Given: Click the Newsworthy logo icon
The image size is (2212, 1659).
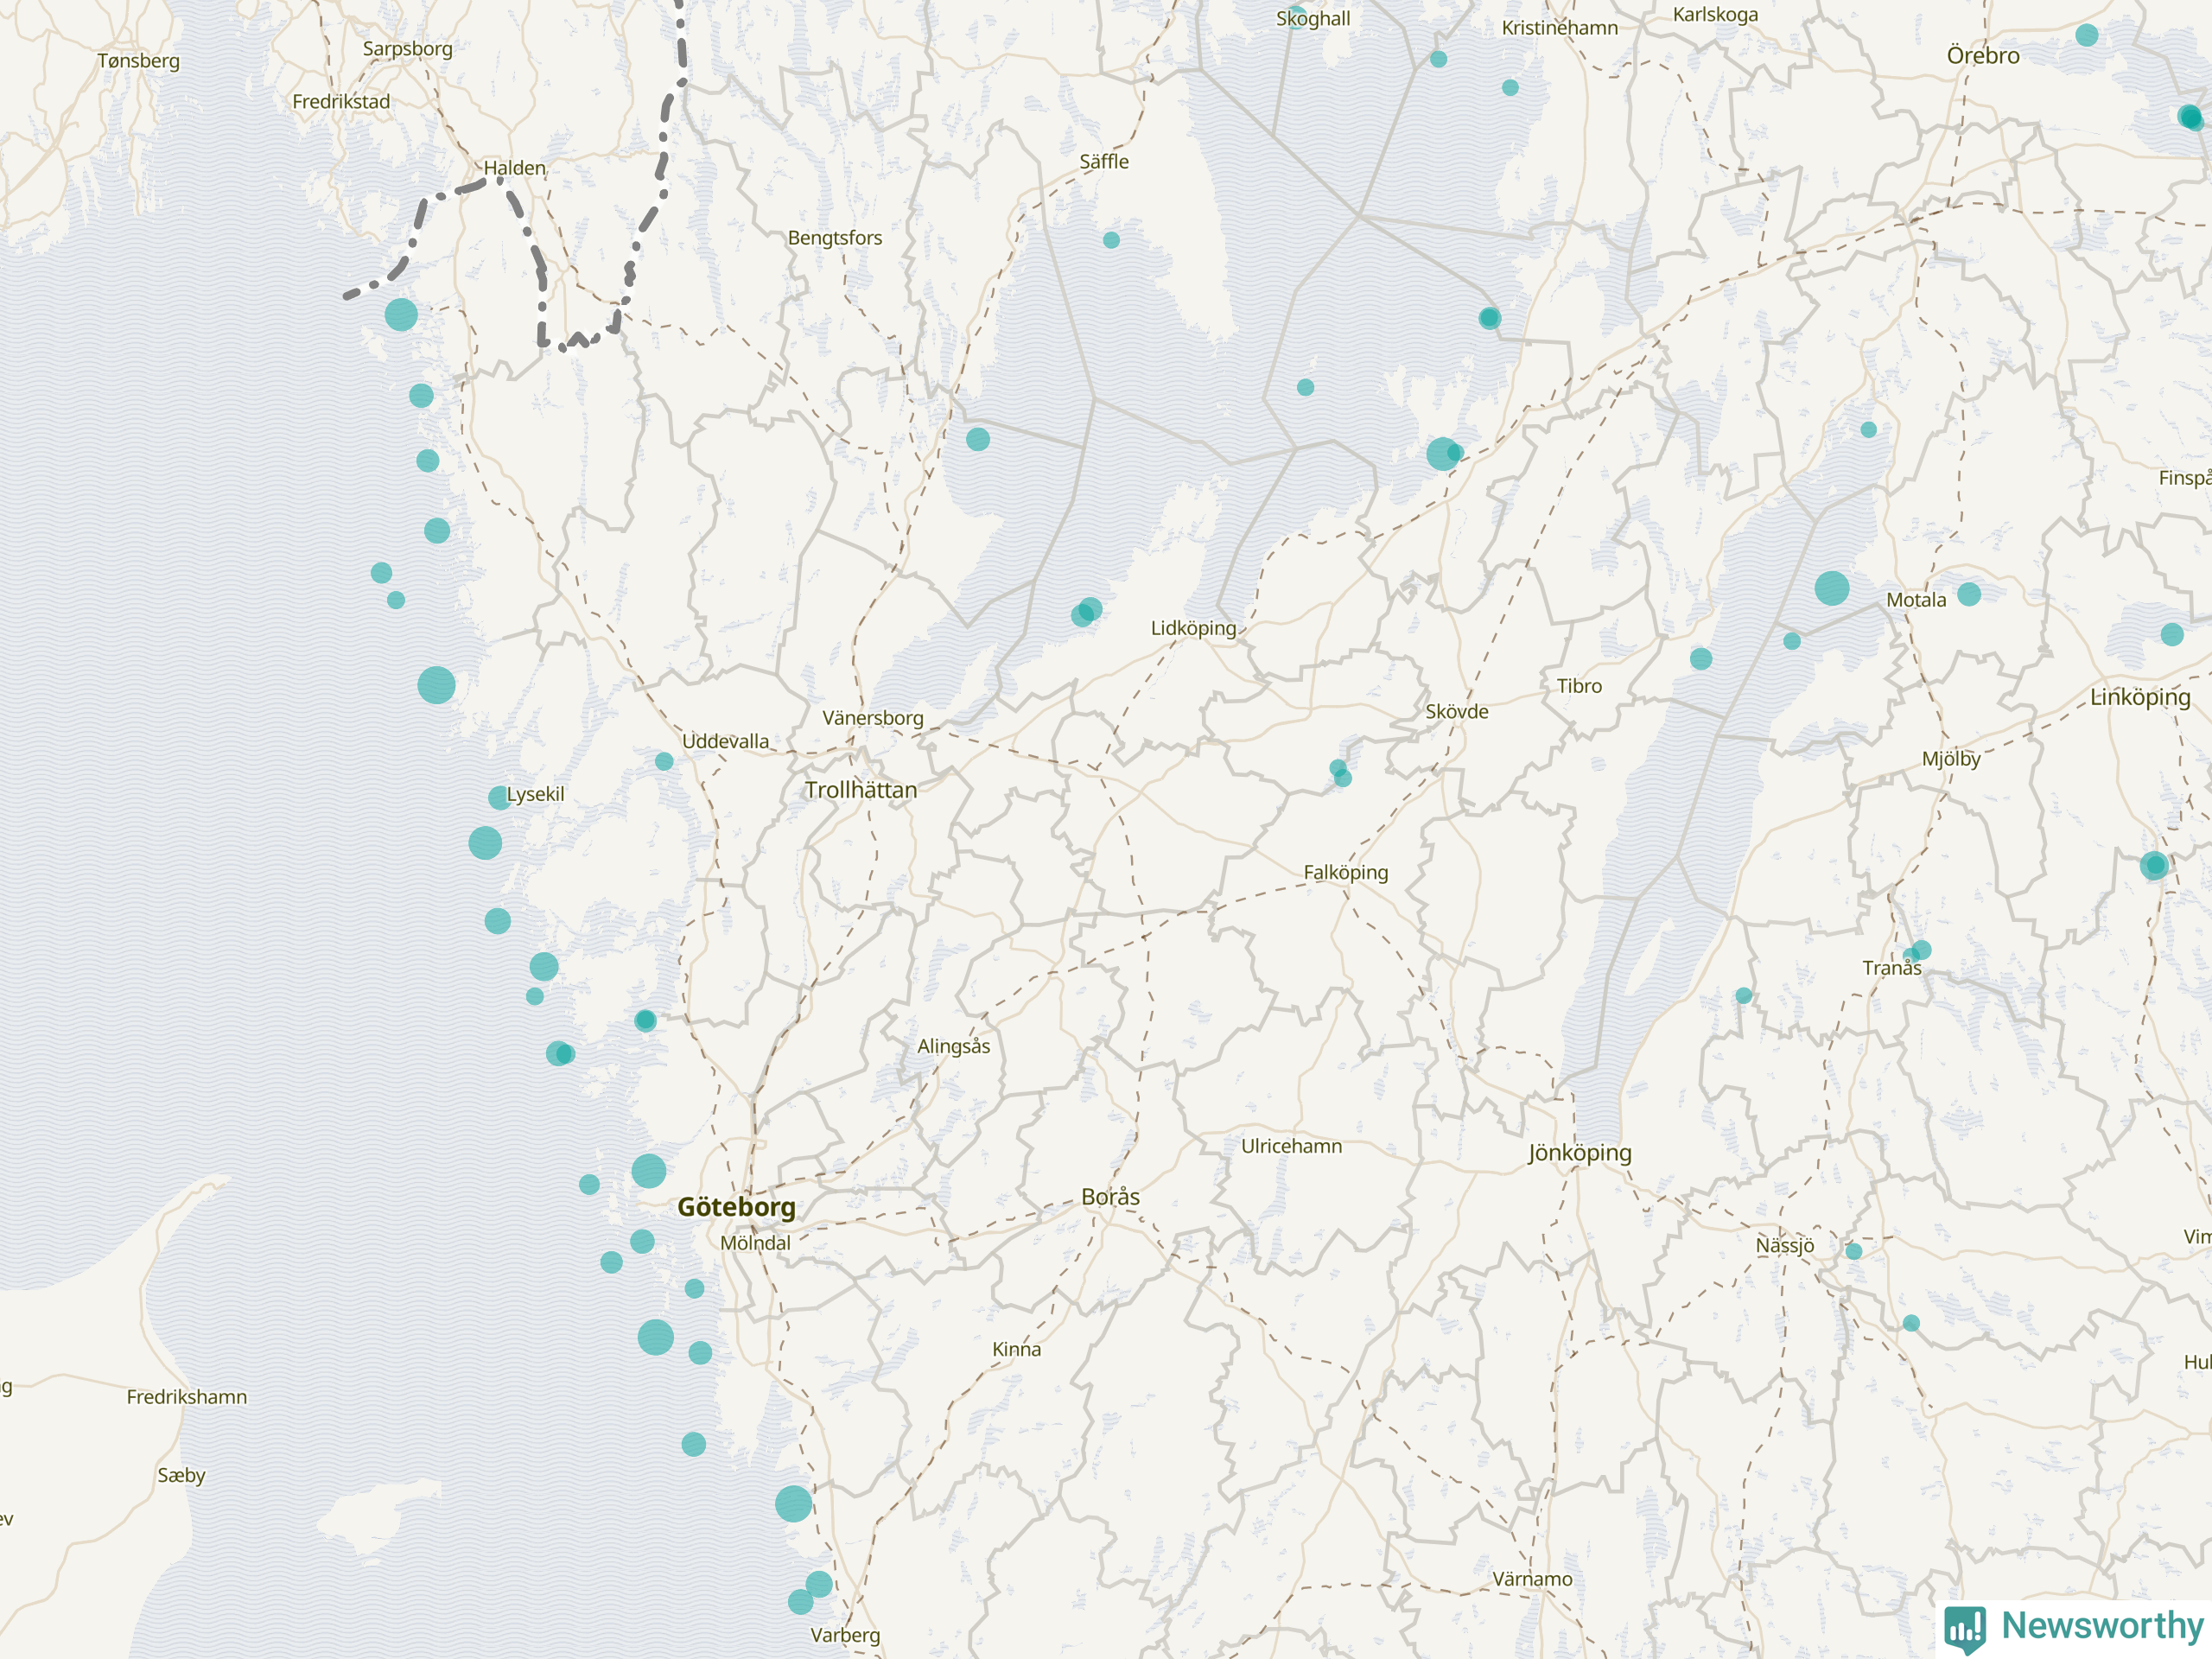Looking at the screenshot, I should pos(1965,1629).
